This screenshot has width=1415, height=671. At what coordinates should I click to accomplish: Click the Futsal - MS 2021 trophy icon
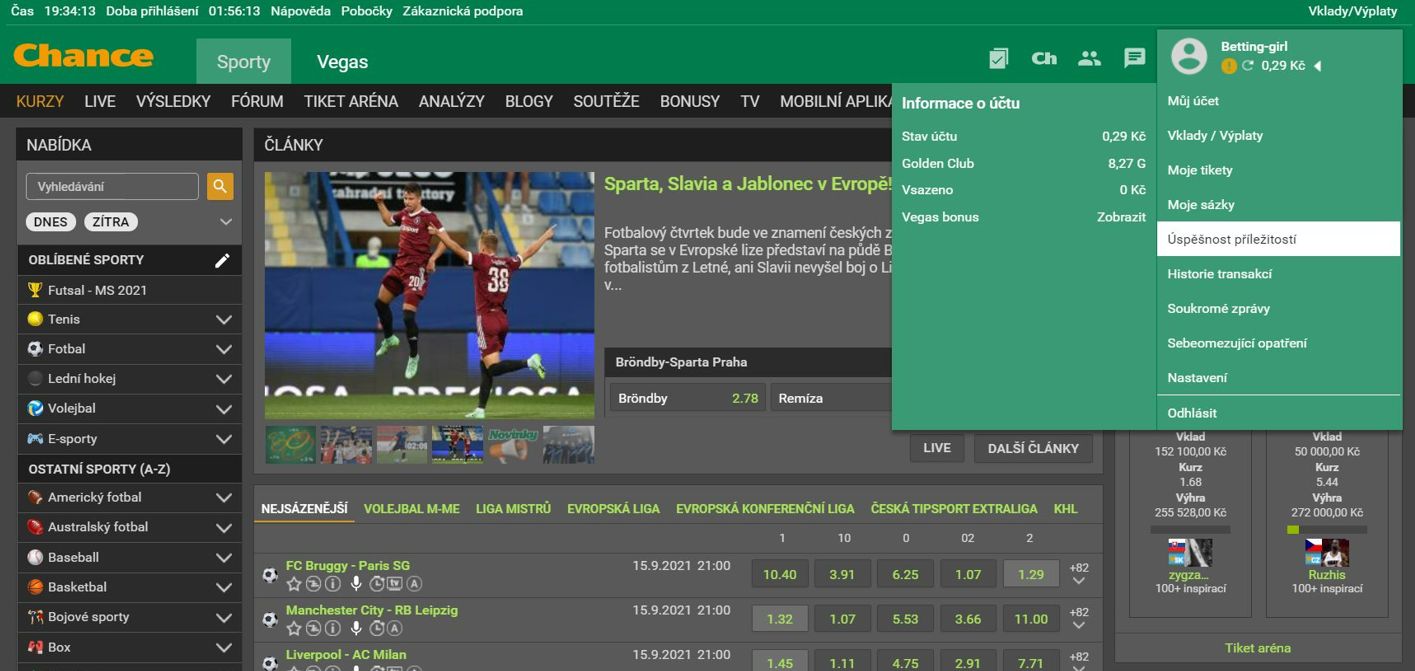35,290
